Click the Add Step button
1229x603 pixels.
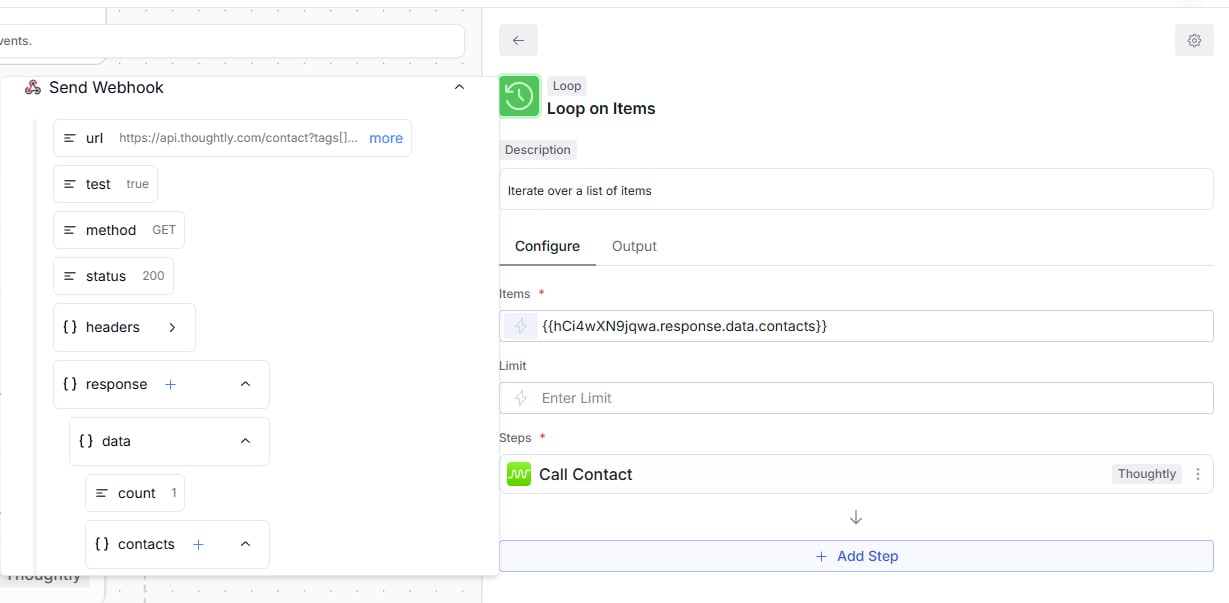pos(855,555)
